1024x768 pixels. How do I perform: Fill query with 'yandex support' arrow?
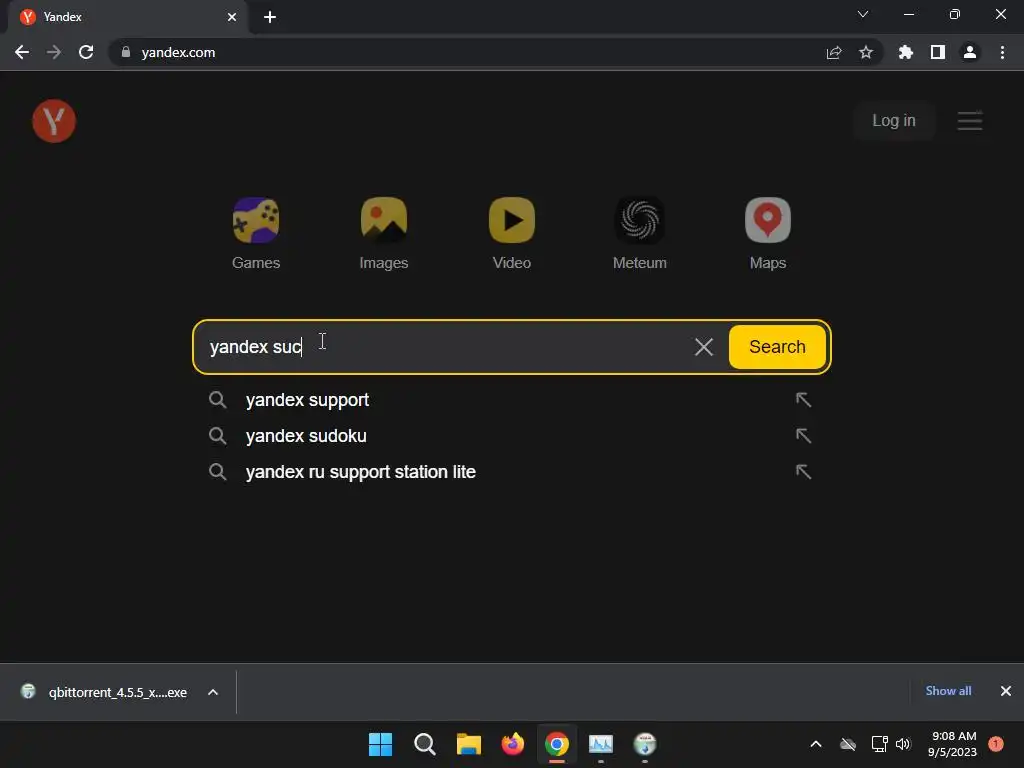point(803,400)
